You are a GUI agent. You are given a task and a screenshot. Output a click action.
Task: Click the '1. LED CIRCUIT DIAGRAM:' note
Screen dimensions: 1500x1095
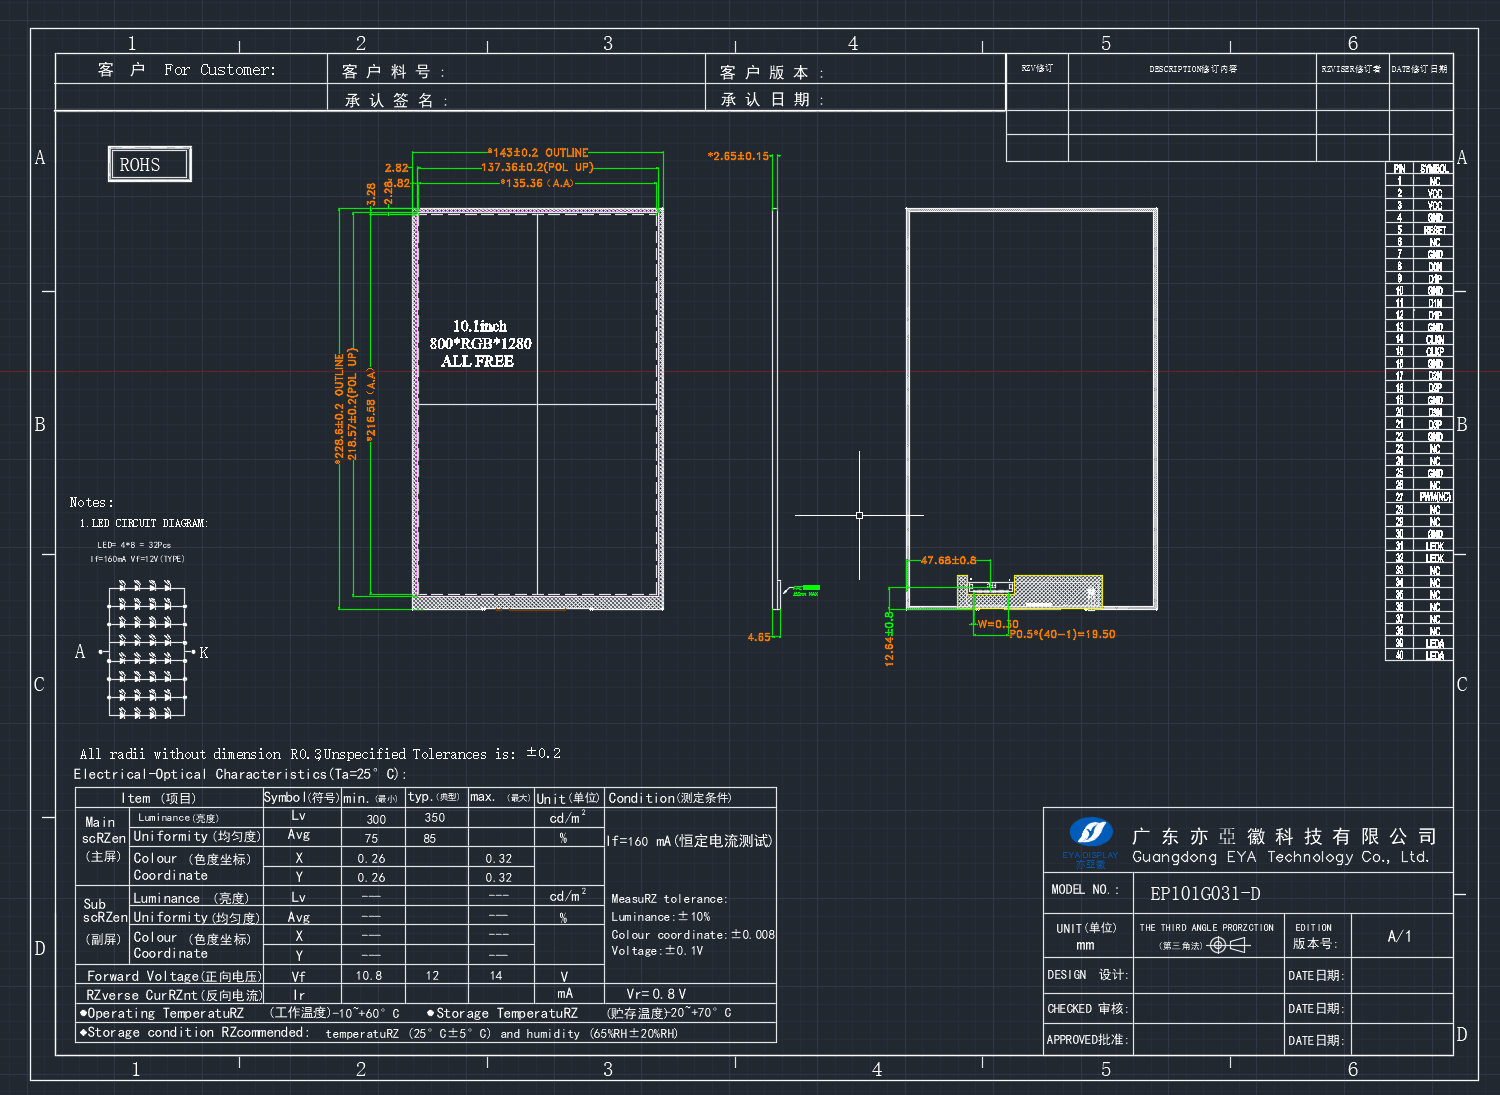[x=144, y=523]
